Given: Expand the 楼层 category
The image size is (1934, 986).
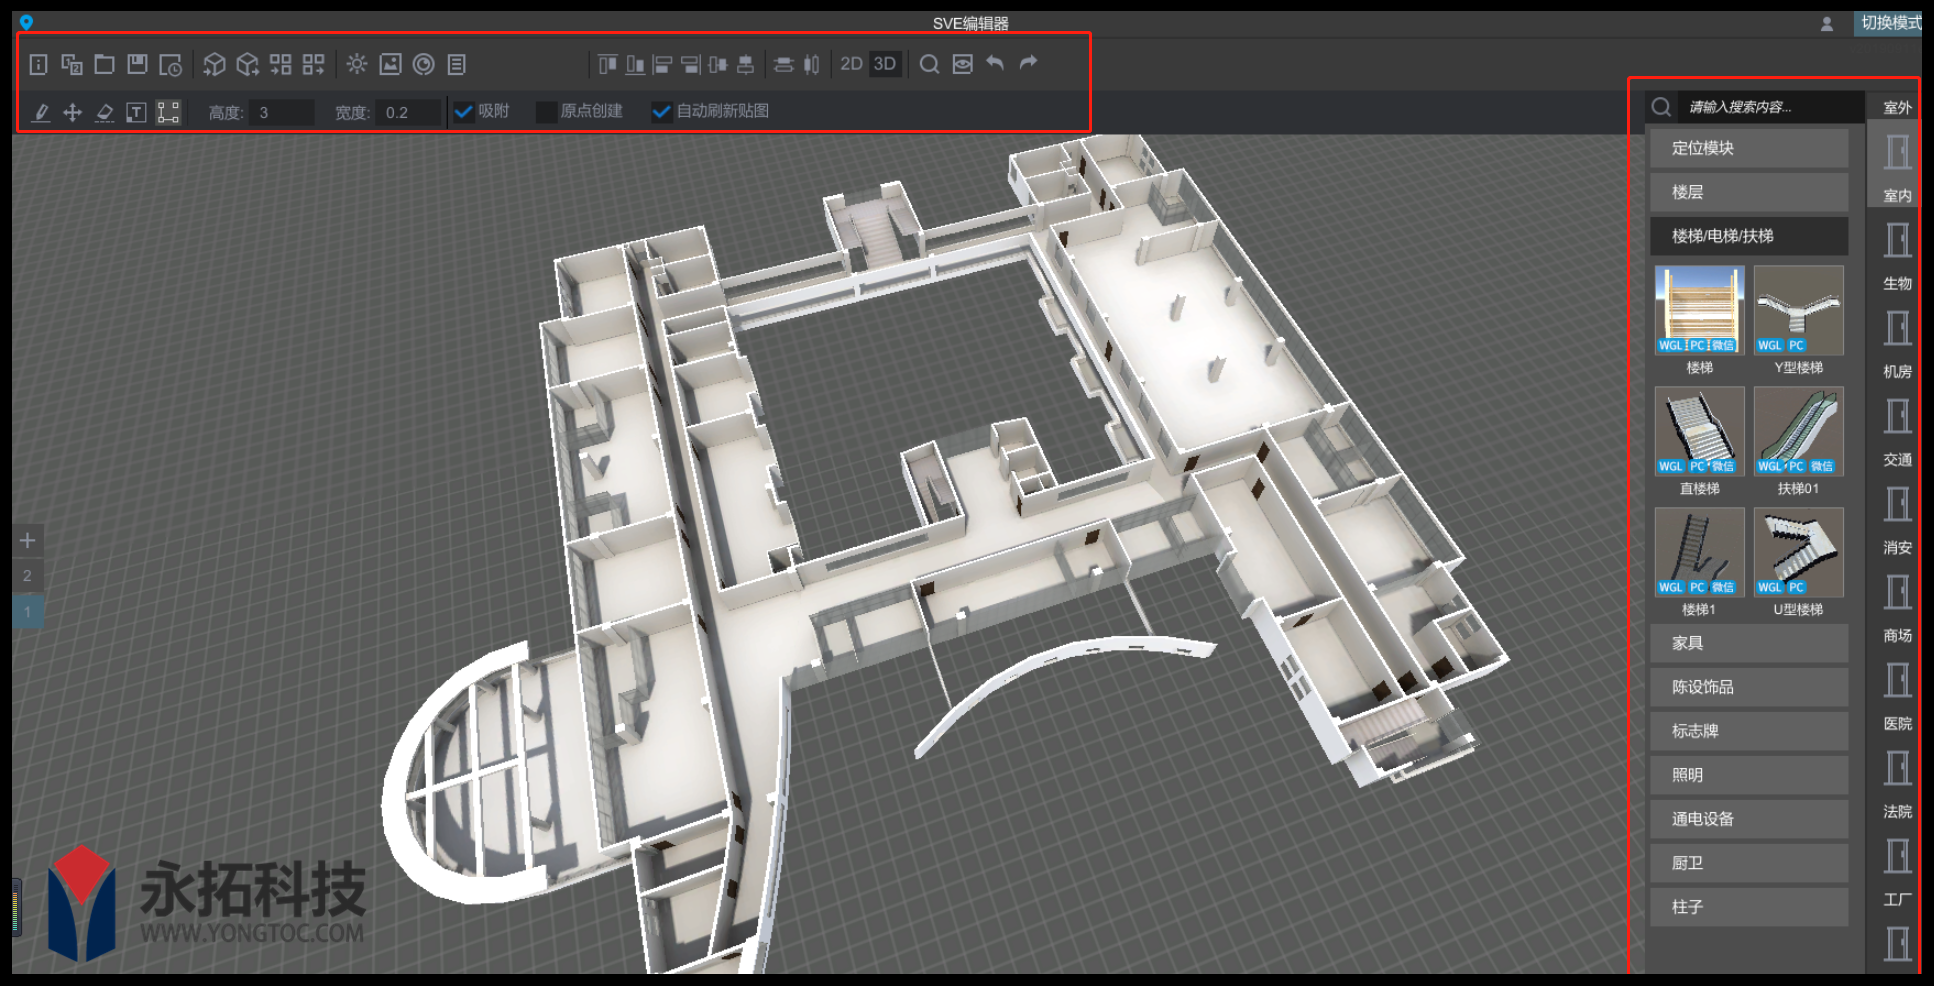Looking at the screenshot, I should (x=1748, y=192).
